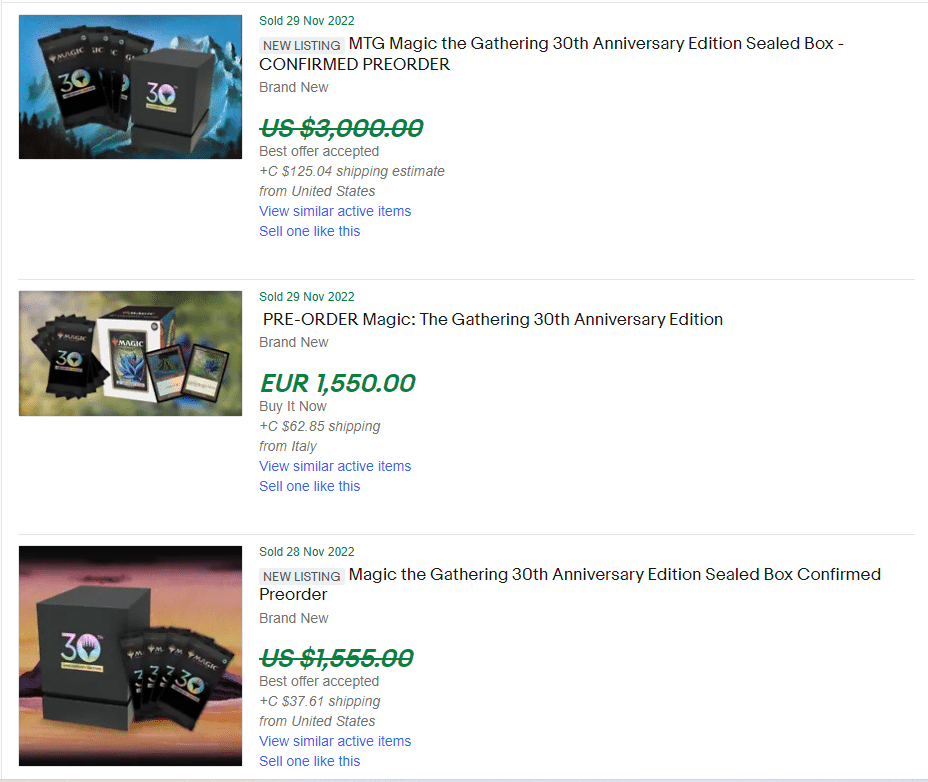Click 'Sell one like this' under the $3,000 listing
928x782 pixels.
309,231
